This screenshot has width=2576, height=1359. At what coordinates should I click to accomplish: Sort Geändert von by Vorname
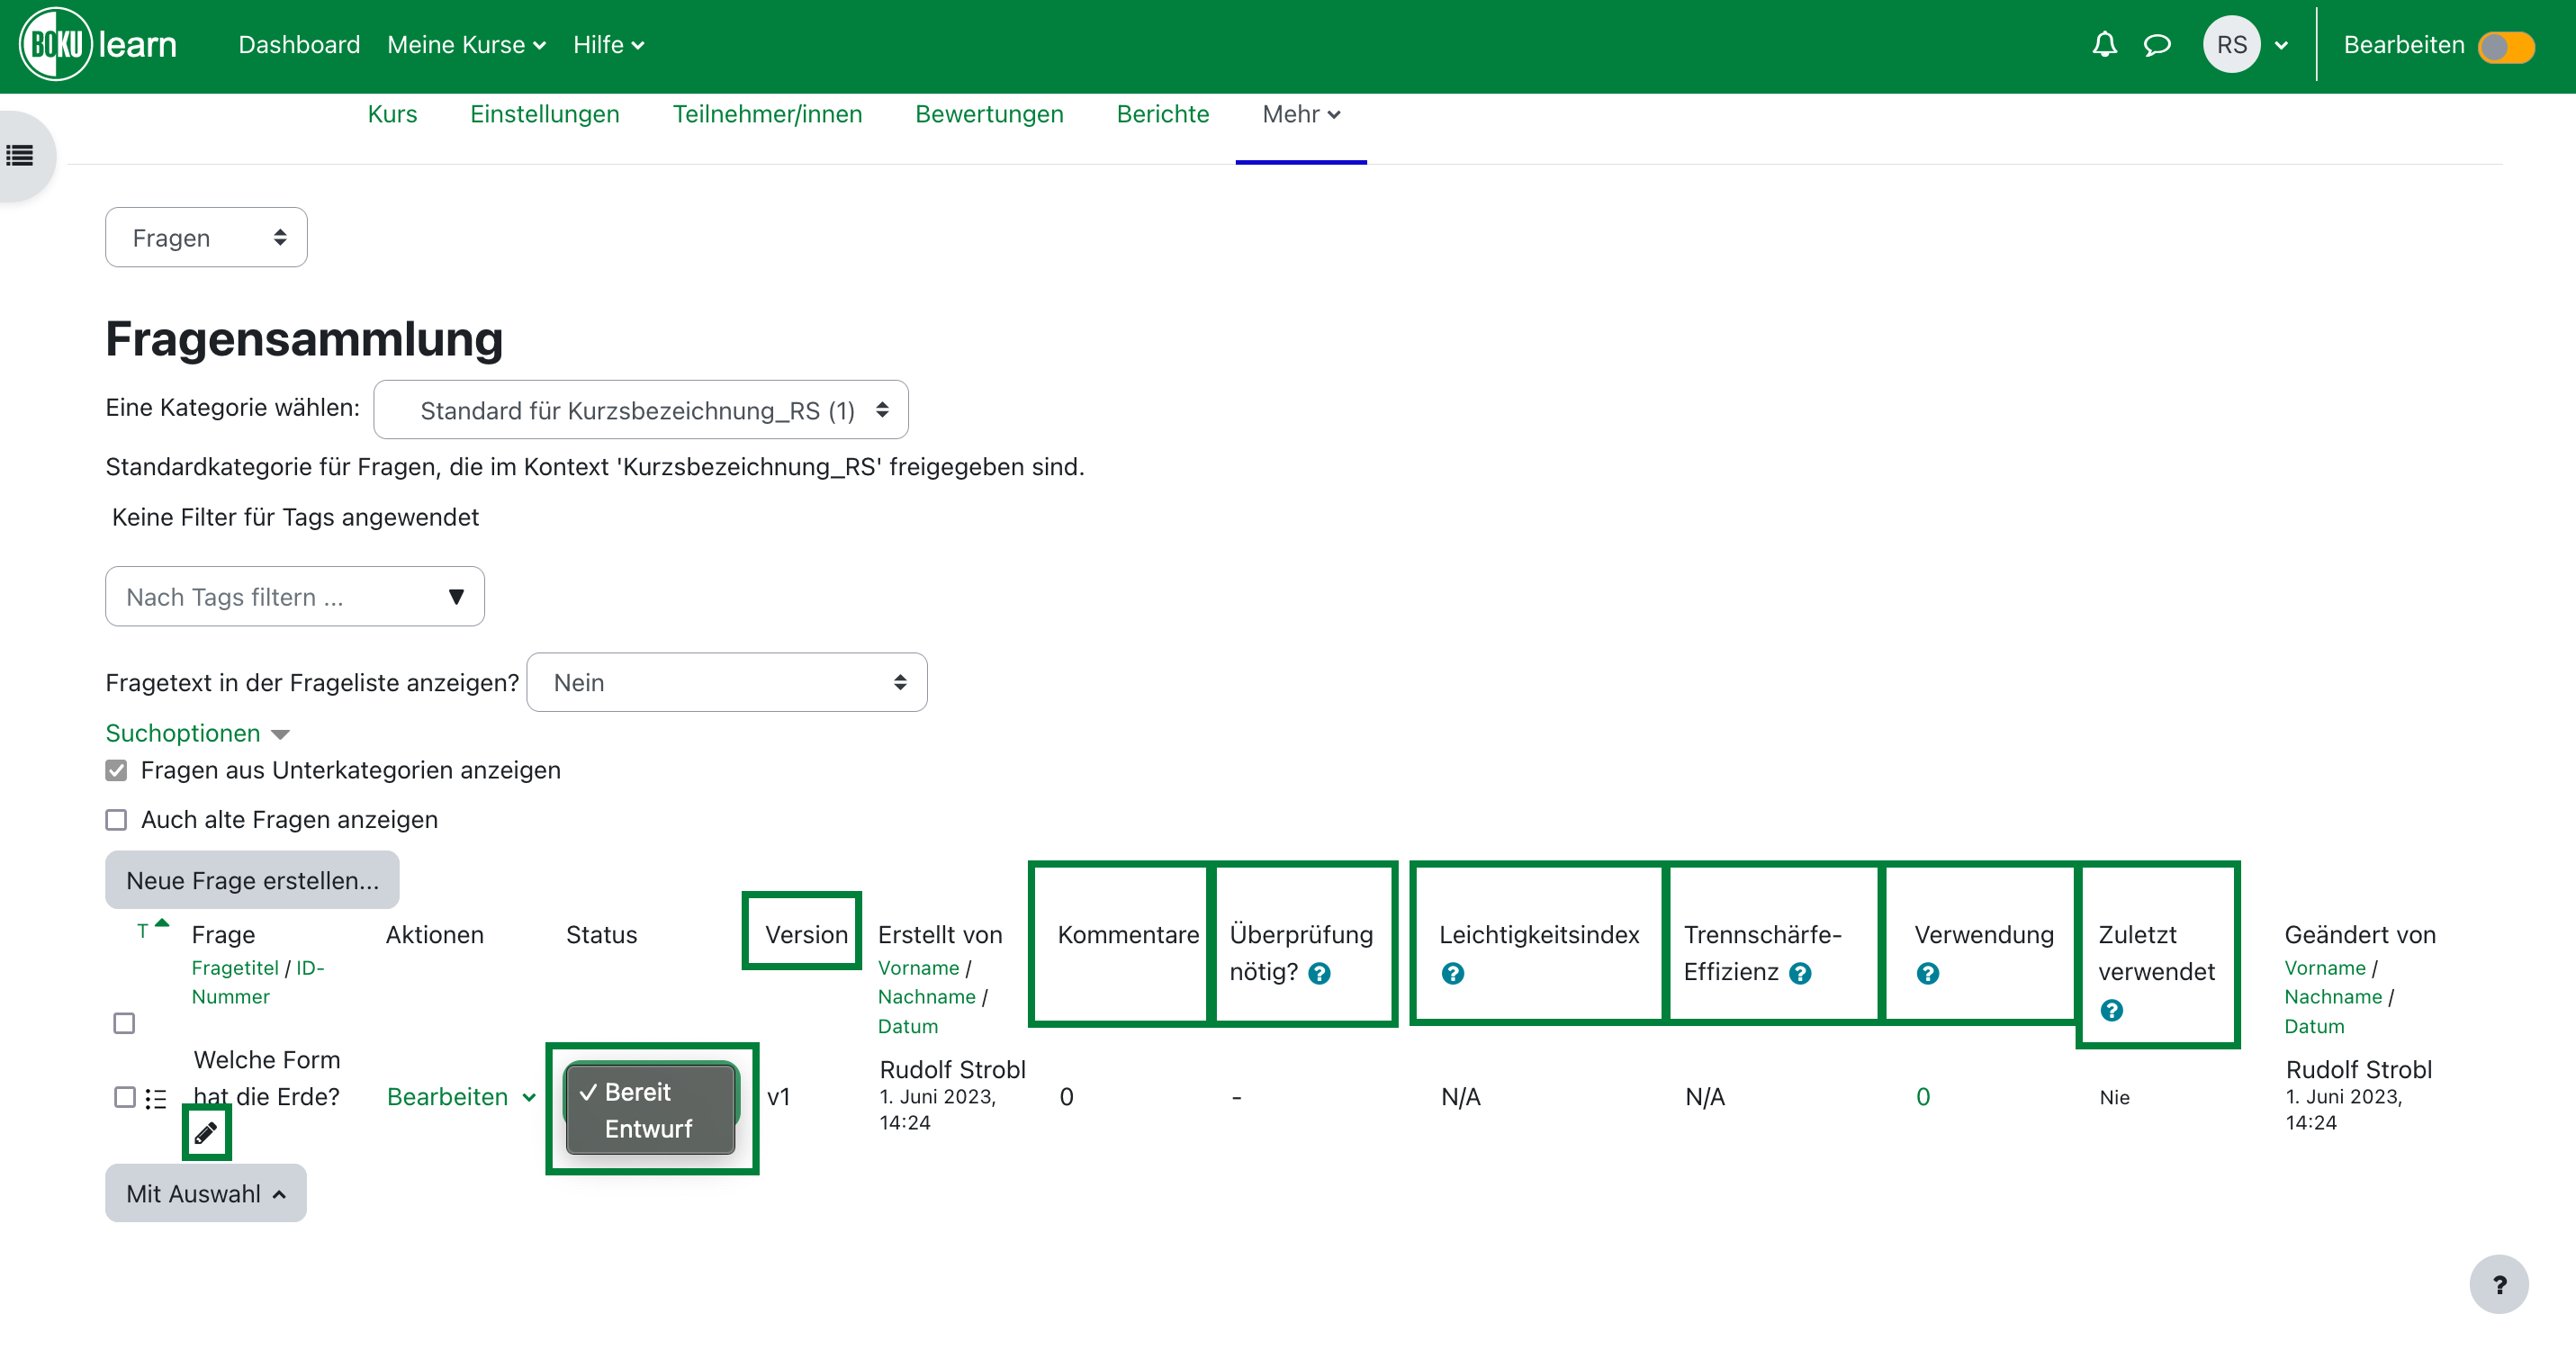(2324, 968)
